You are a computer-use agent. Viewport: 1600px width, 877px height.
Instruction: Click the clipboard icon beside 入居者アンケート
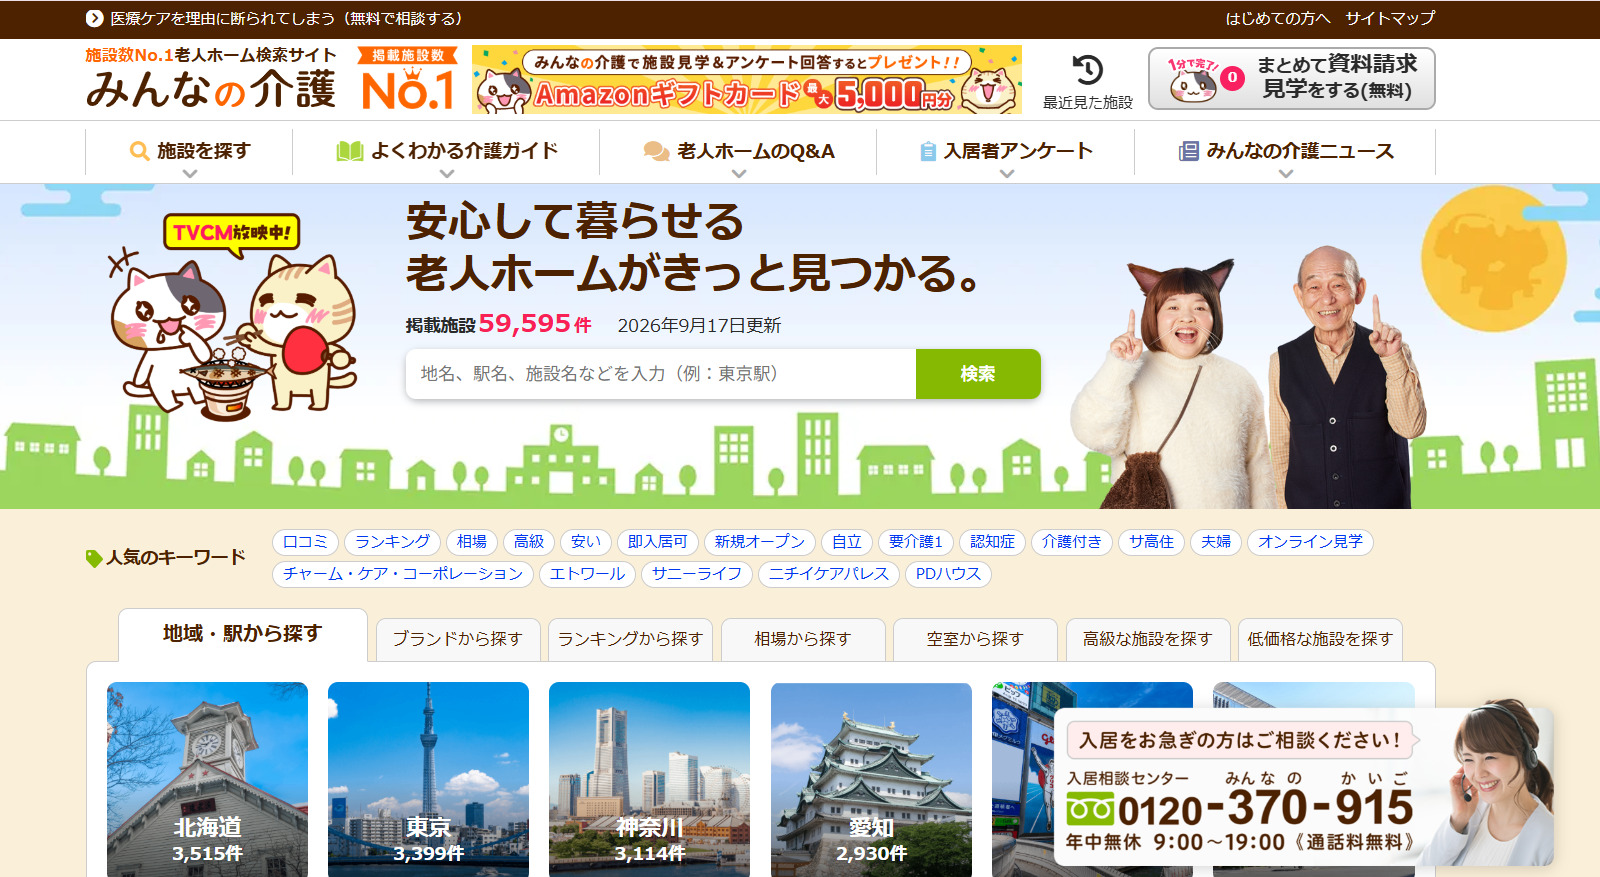(x=928, y=151)
